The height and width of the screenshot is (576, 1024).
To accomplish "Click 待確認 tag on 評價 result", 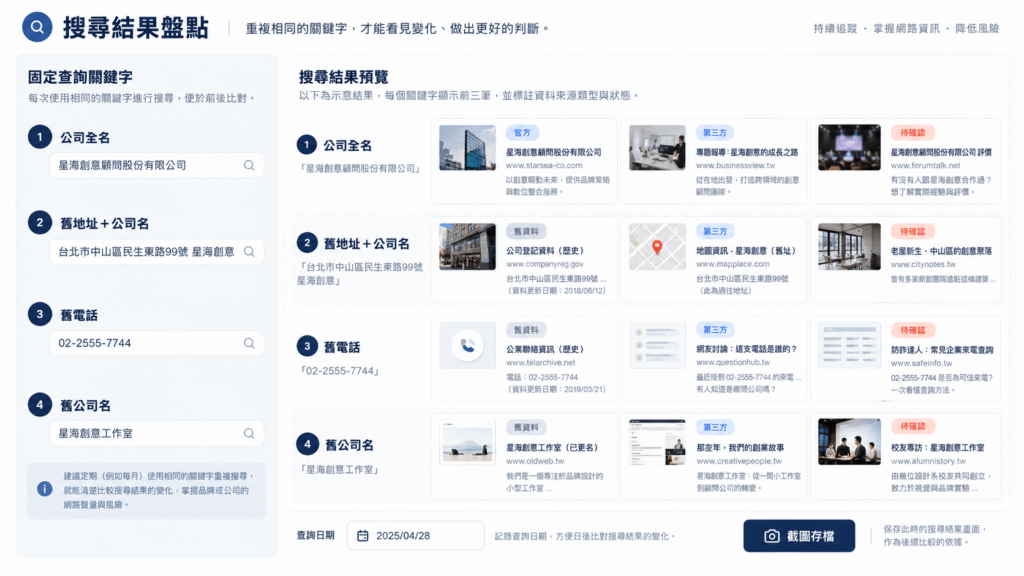I will (912, 133).
